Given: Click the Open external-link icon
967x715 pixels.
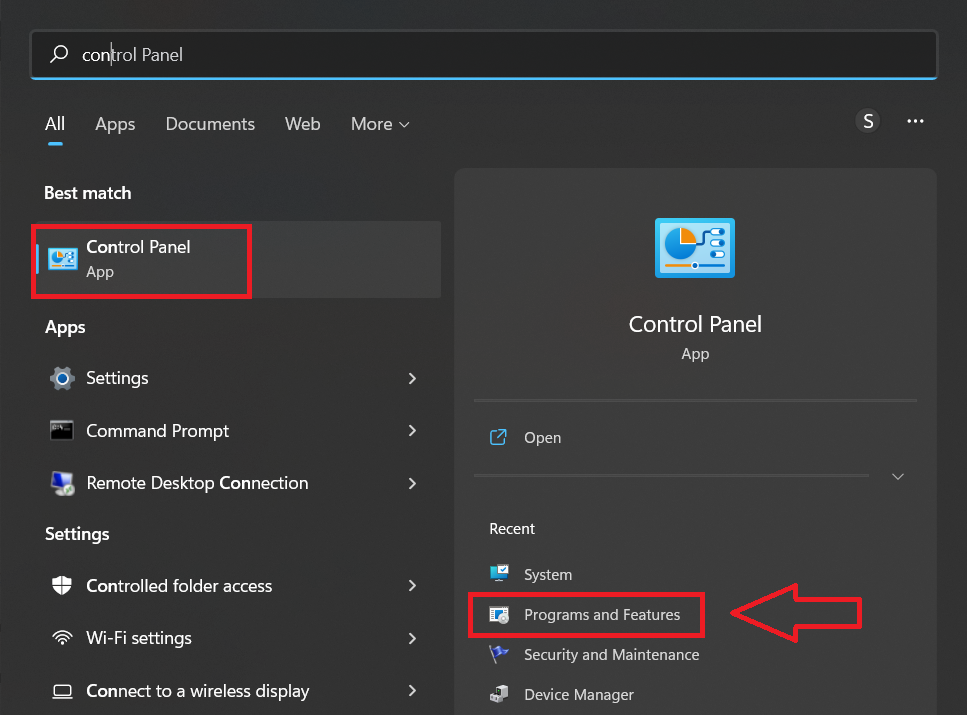Looking at the screenshot, I should pos(498,437).
